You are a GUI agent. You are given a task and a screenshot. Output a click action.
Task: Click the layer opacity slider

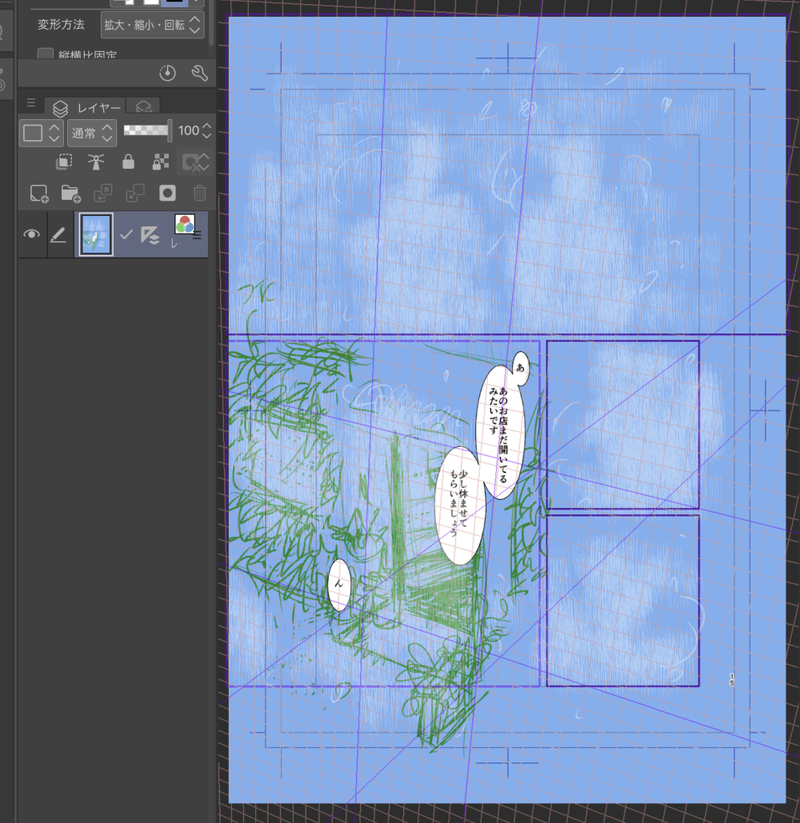pyautogui.click(x=148, y=130)
